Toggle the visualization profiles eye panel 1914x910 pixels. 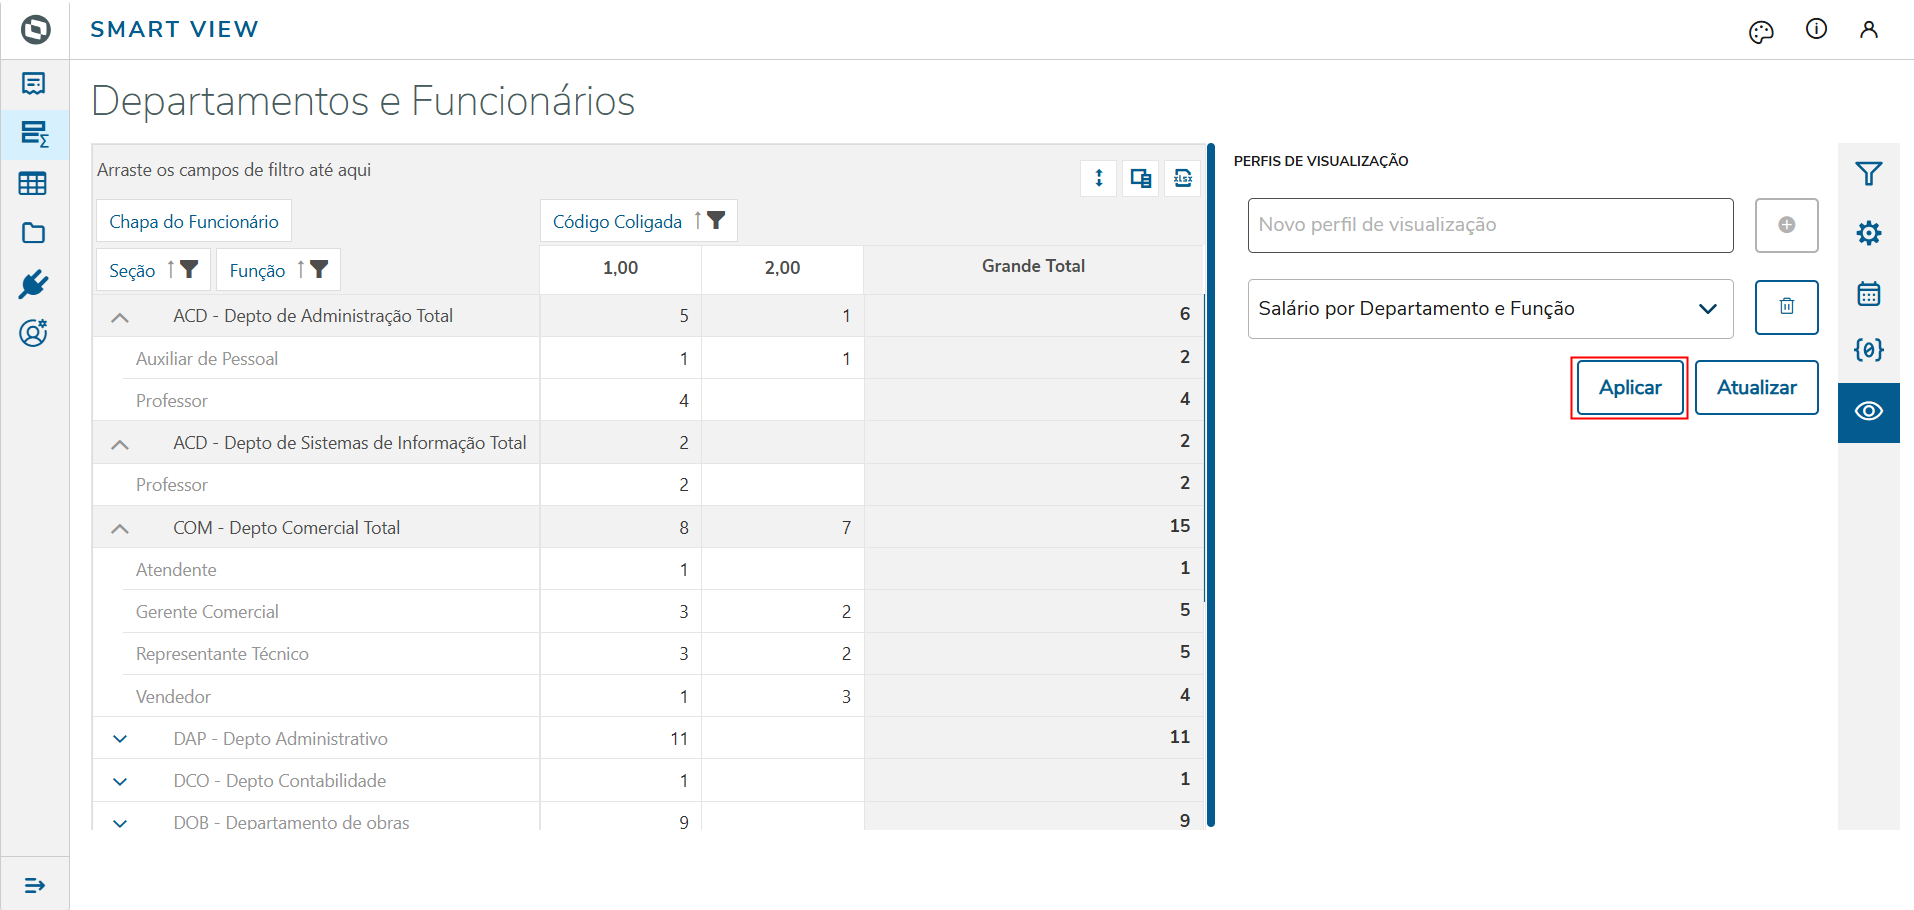click(1868, 411)
